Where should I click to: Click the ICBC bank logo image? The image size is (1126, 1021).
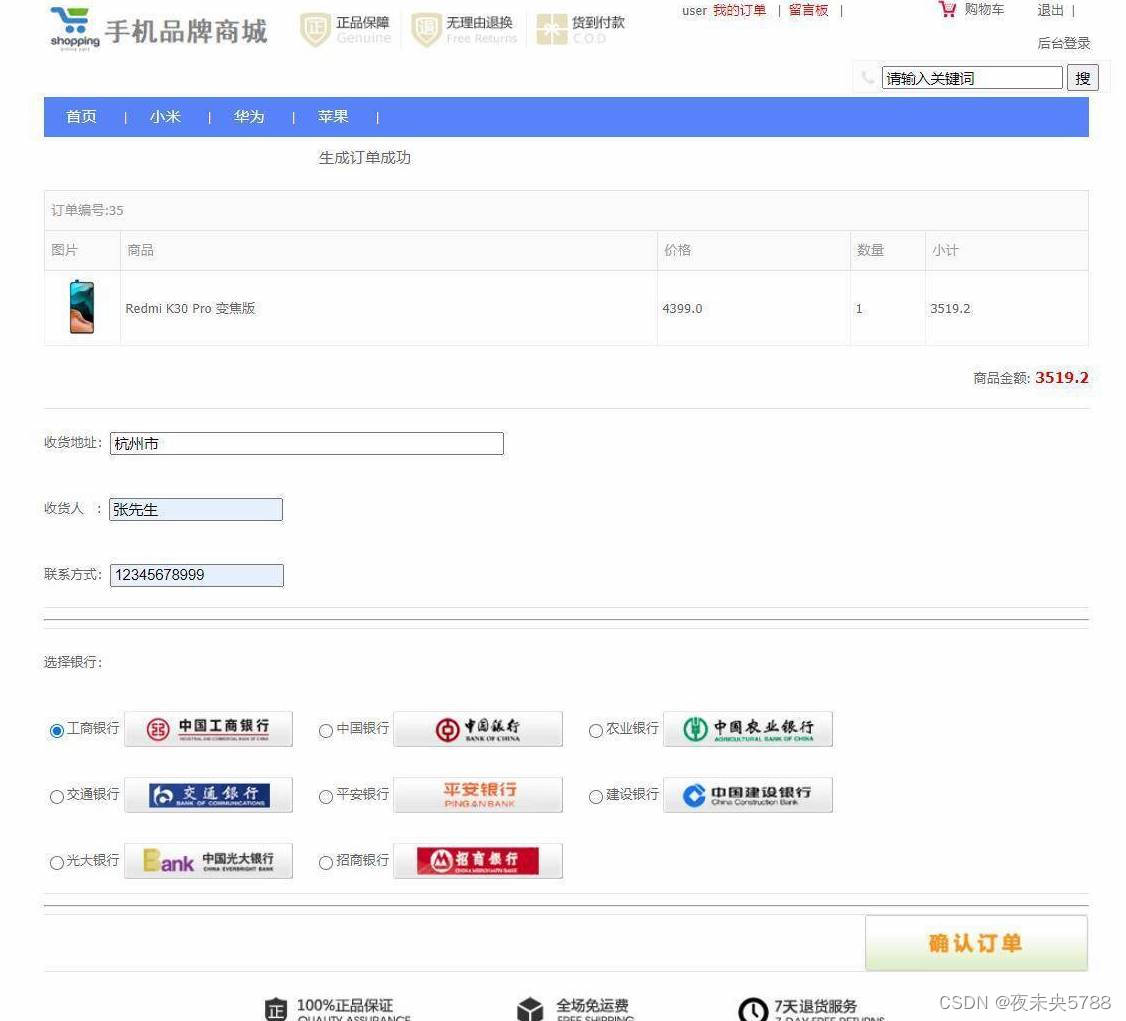click(208, 729)
